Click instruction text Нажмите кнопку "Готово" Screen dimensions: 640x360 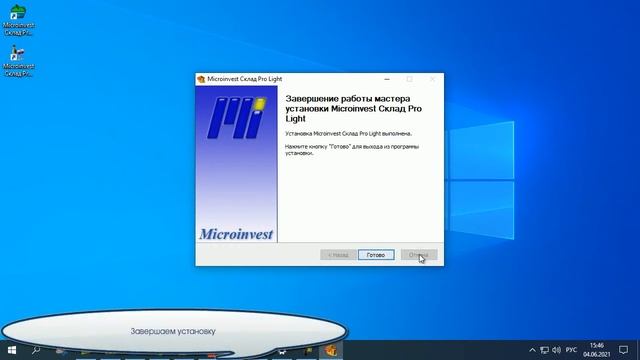click(352, 150)
